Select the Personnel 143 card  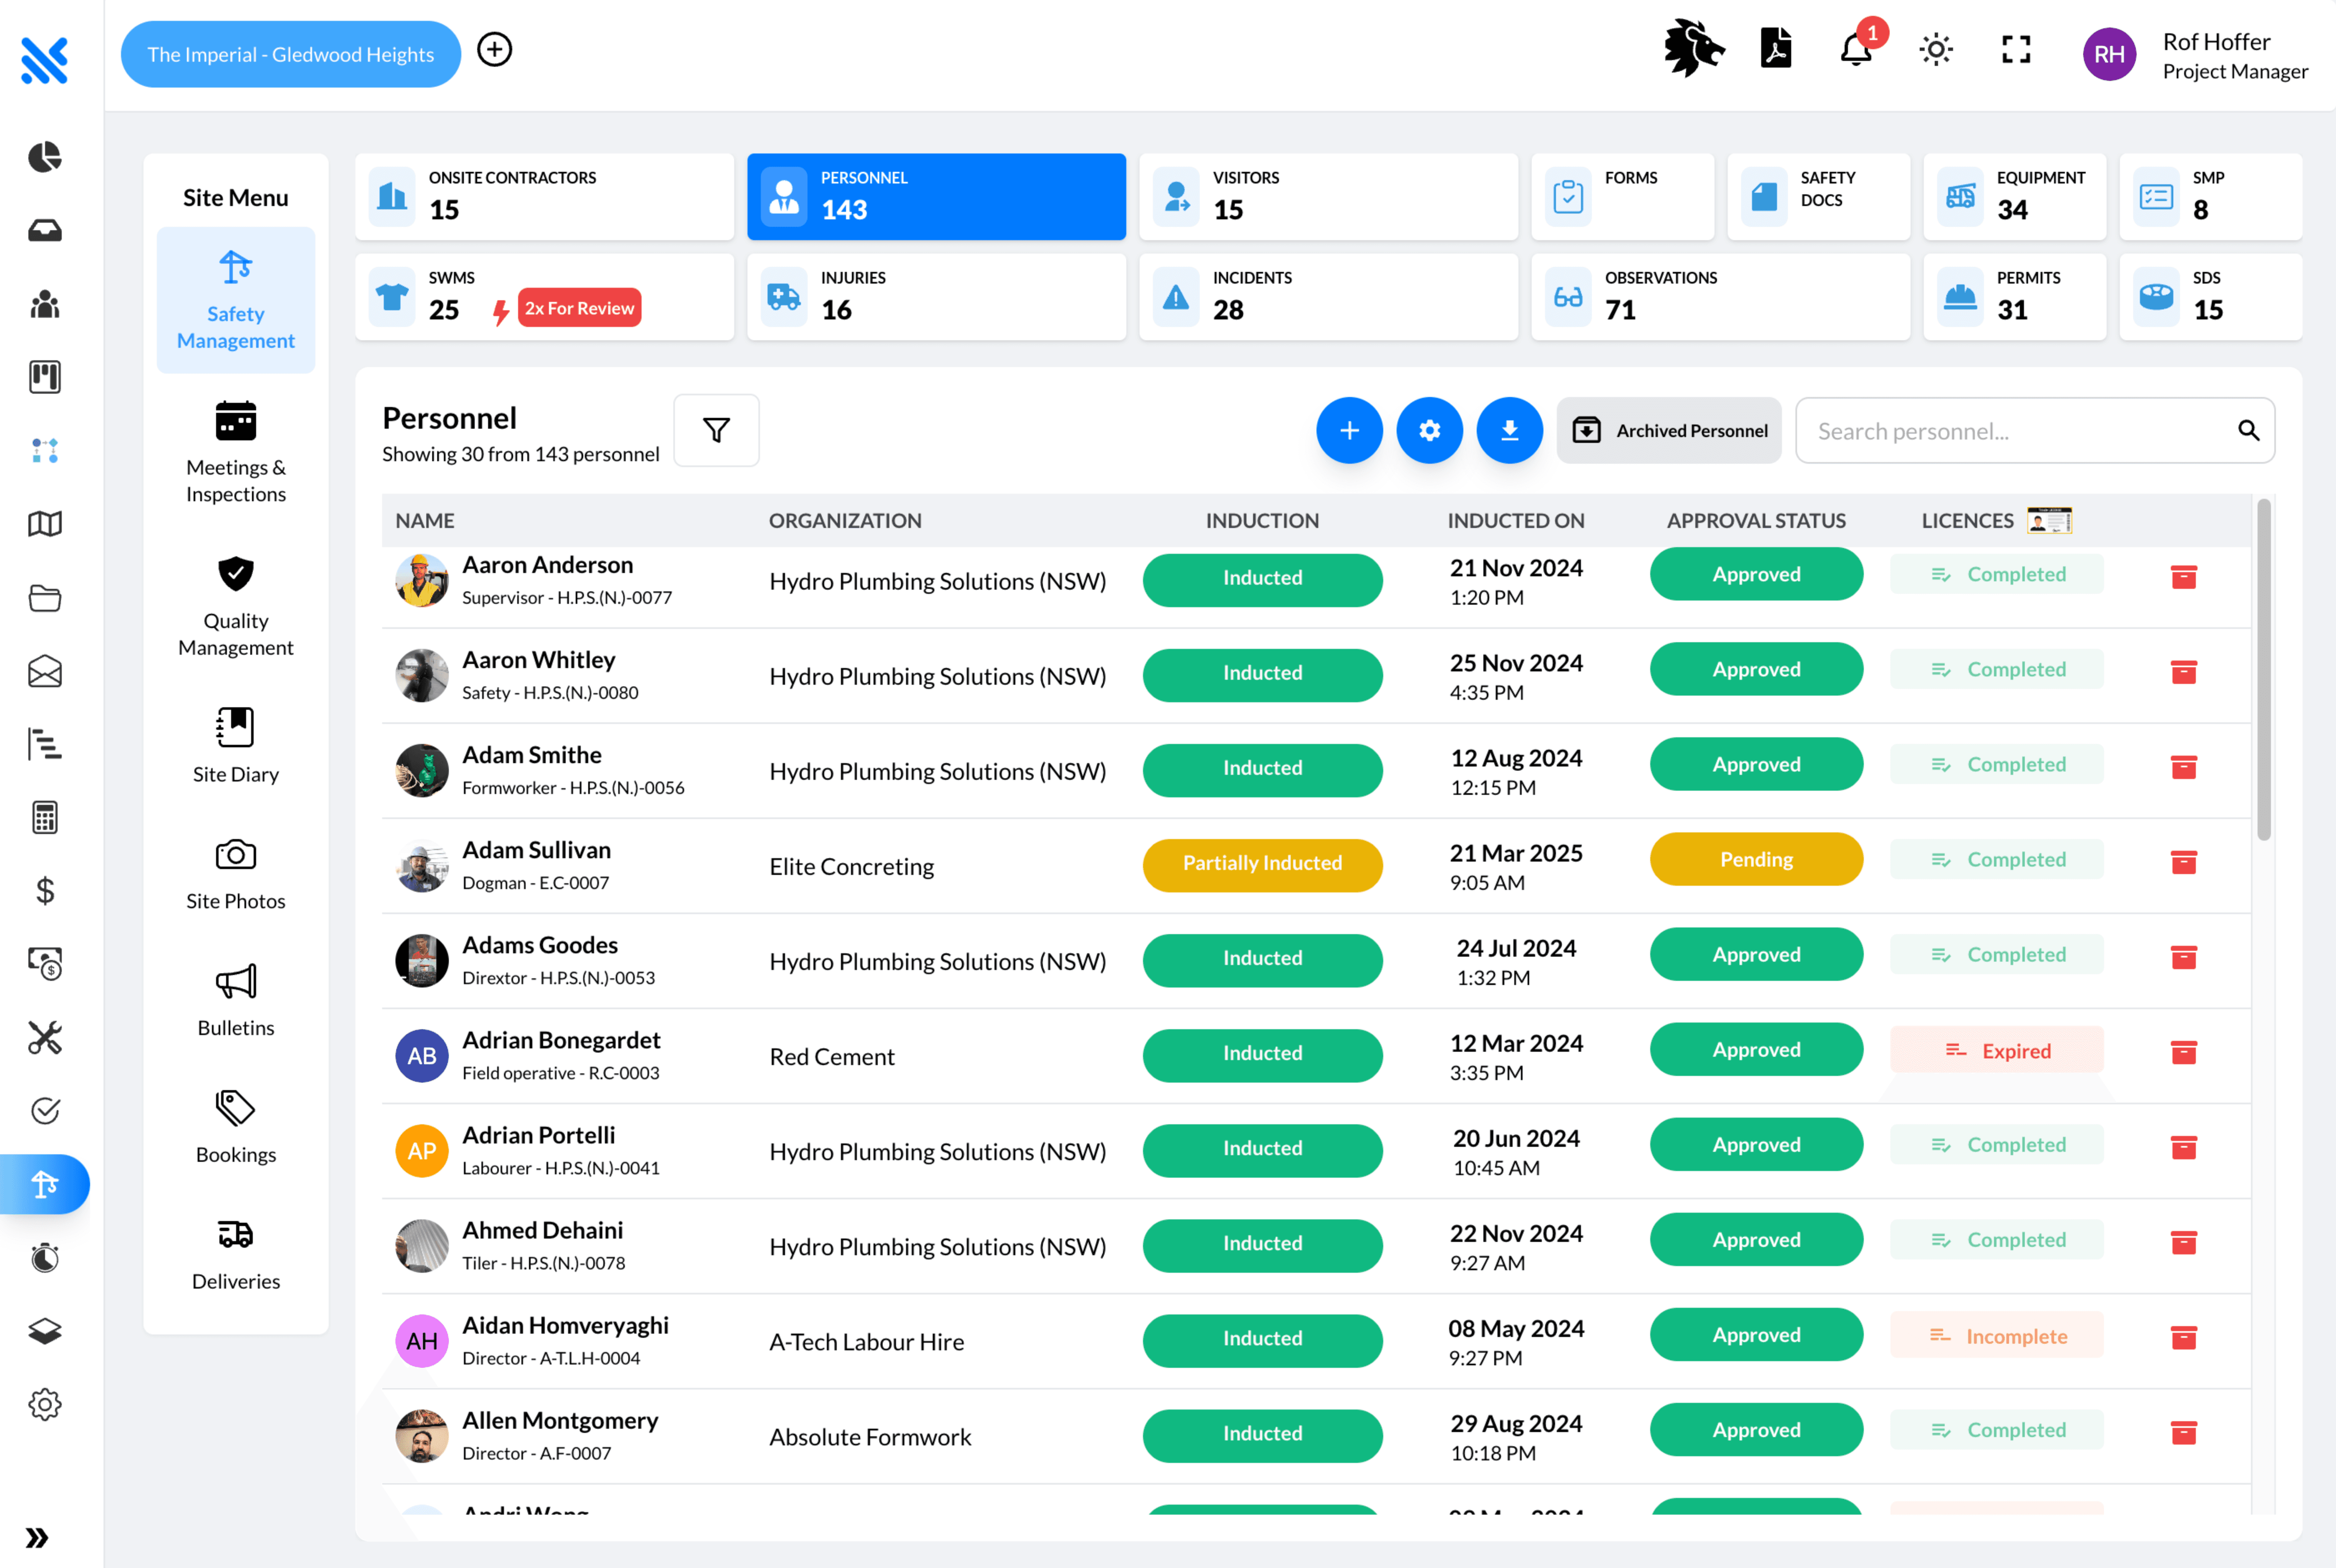tap(936, 196)
